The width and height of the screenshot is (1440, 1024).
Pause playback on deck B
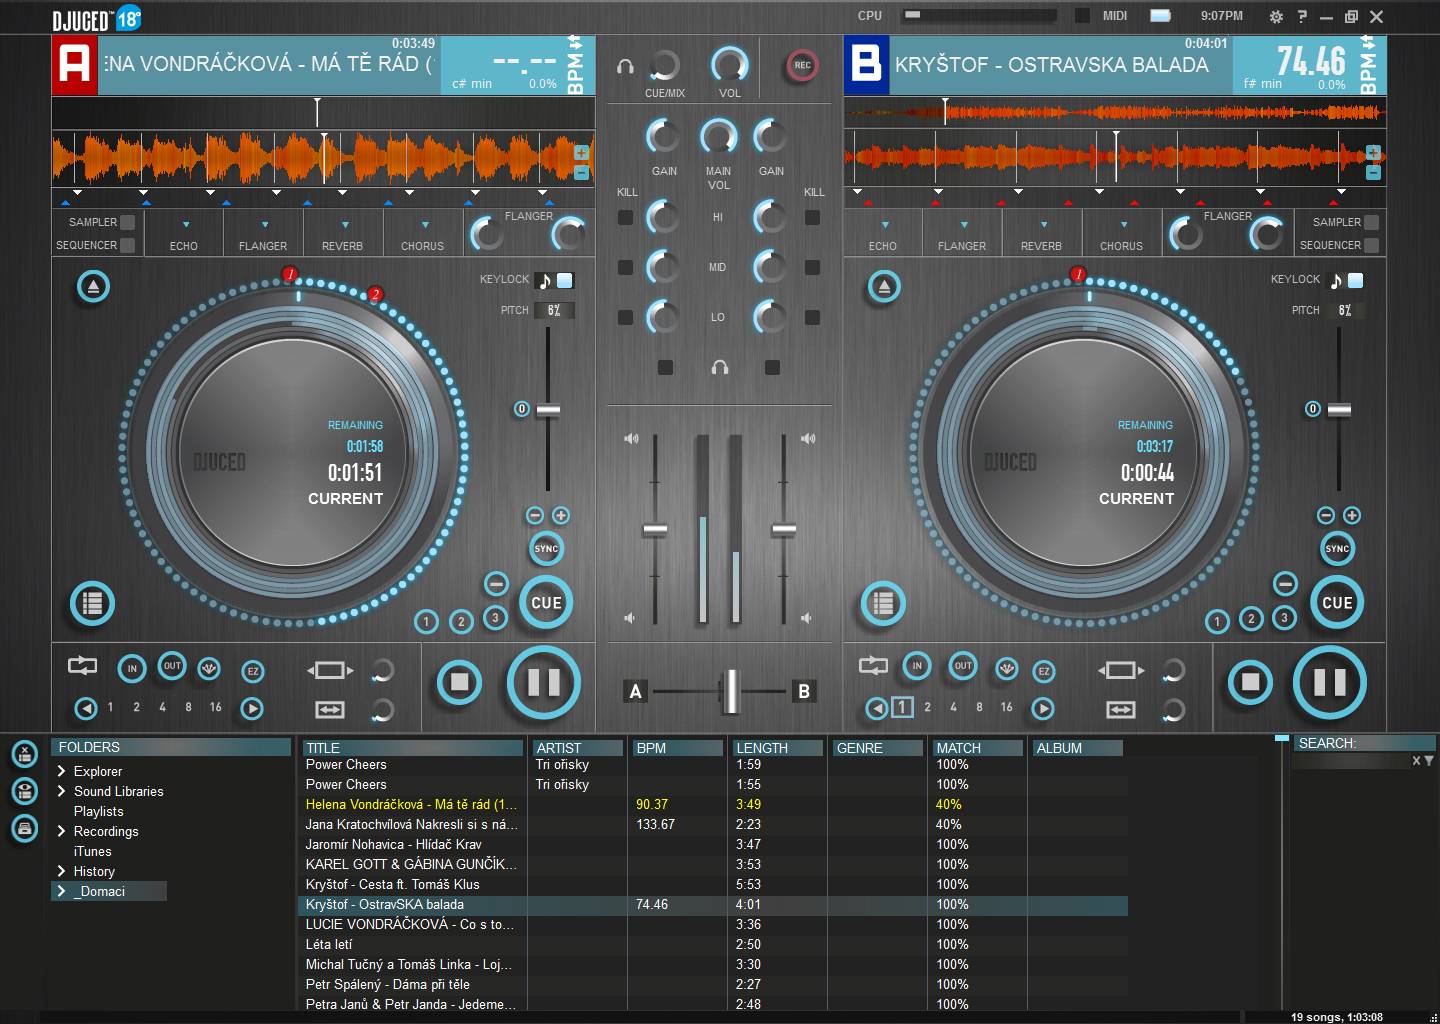coord(1329,683)
